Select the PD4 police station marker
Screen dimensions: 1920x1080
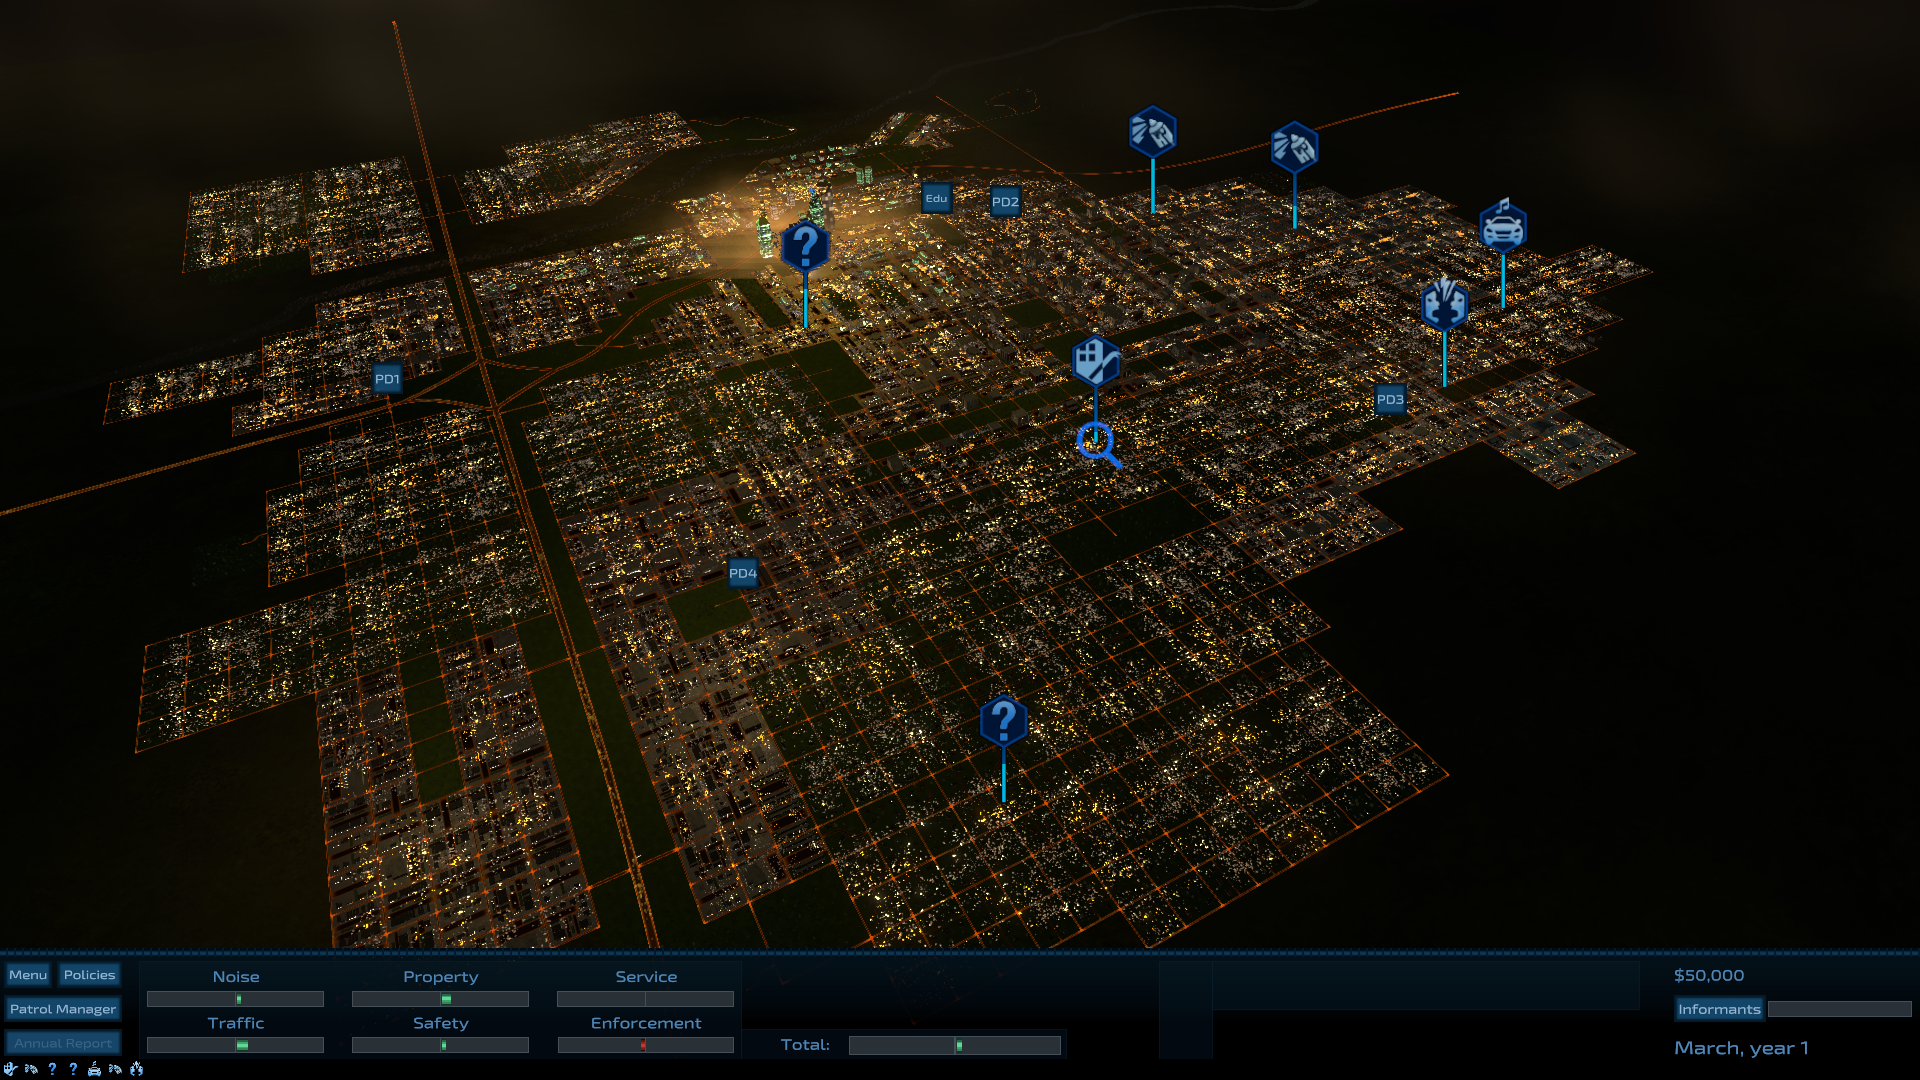(742, 573)
